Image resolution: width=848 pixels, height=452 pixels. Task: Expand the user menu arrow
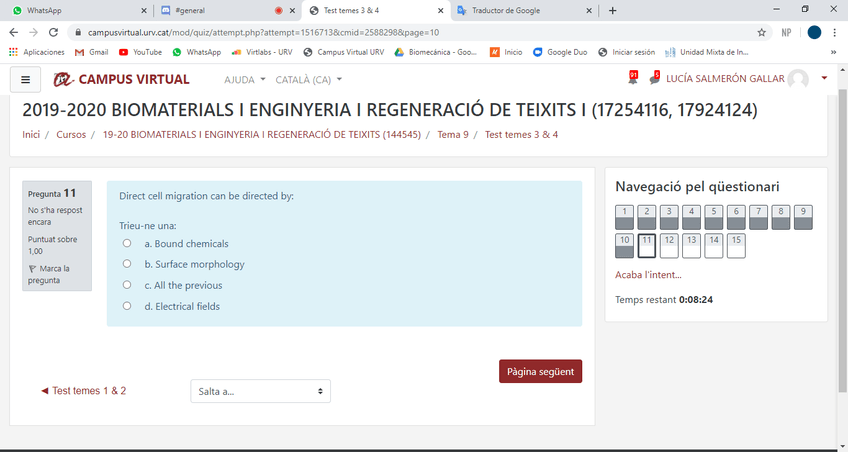[824, 78]
